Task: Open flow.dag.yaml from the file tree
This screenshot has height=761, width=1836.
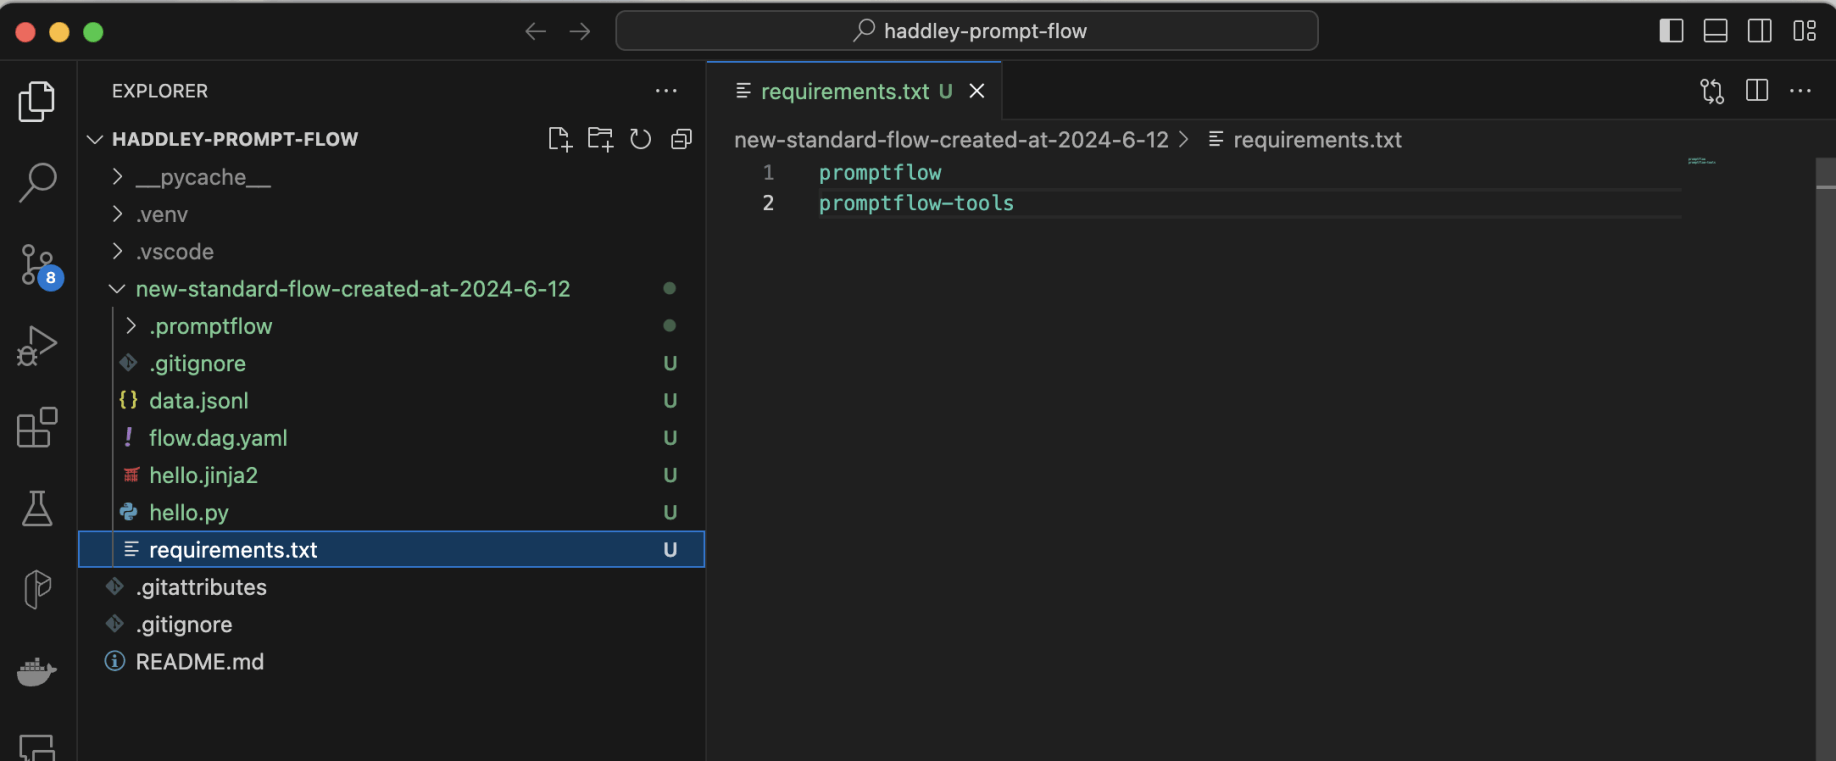Action: (218, 438)
